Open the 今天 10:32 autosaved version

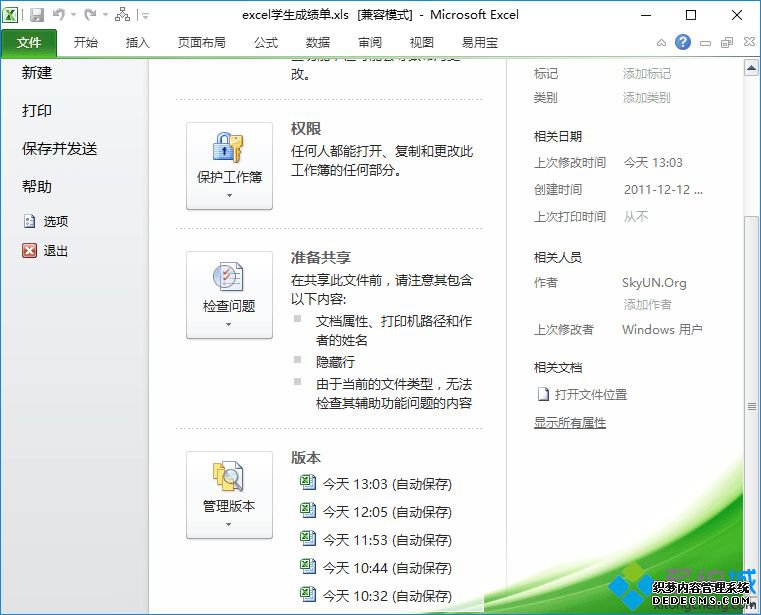pyautogui.click(x=387, y=596)
